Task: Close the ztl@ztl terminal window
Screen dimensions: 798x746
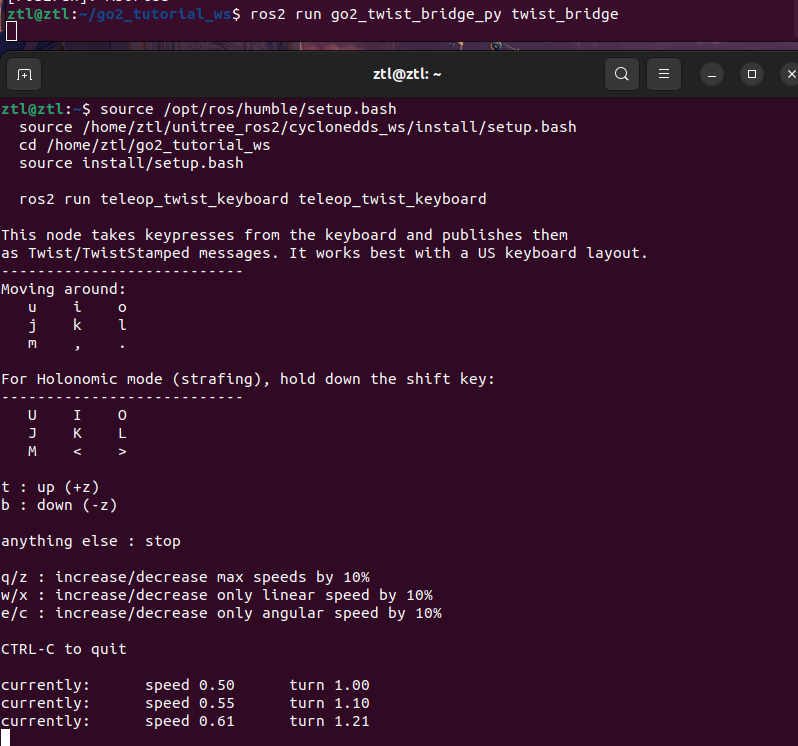Action: point(790,75)
